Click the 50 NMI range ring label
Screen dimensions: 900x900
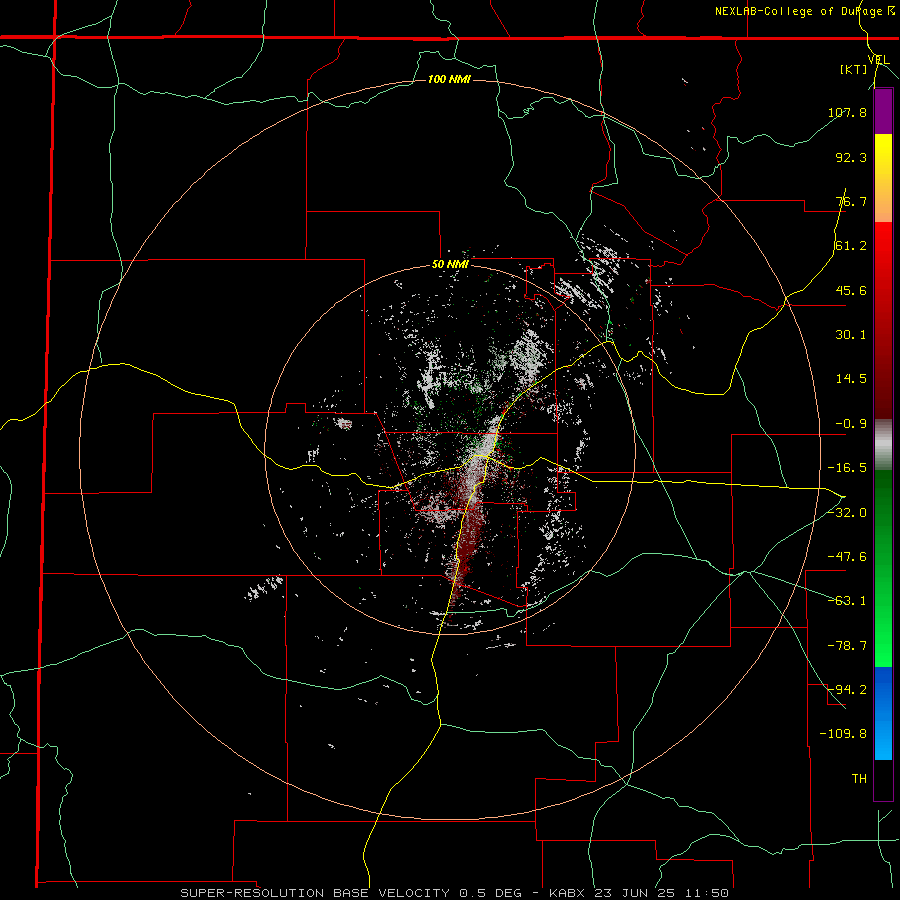point(450,265)
